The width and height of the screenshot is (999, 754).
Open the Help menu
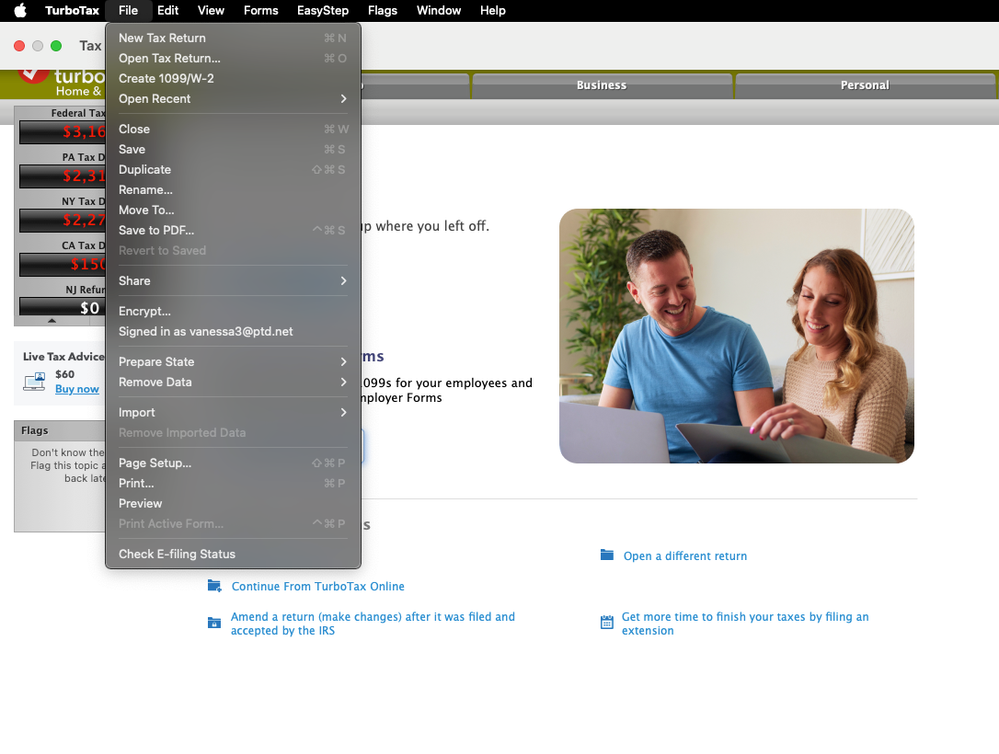[x=492, y=10]
